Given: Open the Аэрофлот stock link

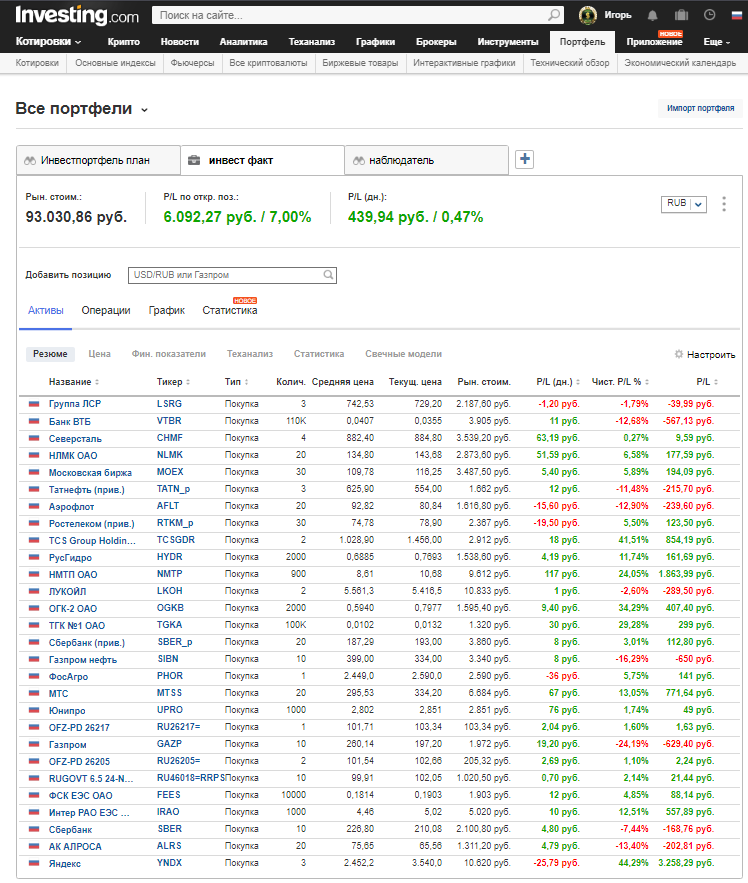Looking at the screenshot, I should (71, 507).
